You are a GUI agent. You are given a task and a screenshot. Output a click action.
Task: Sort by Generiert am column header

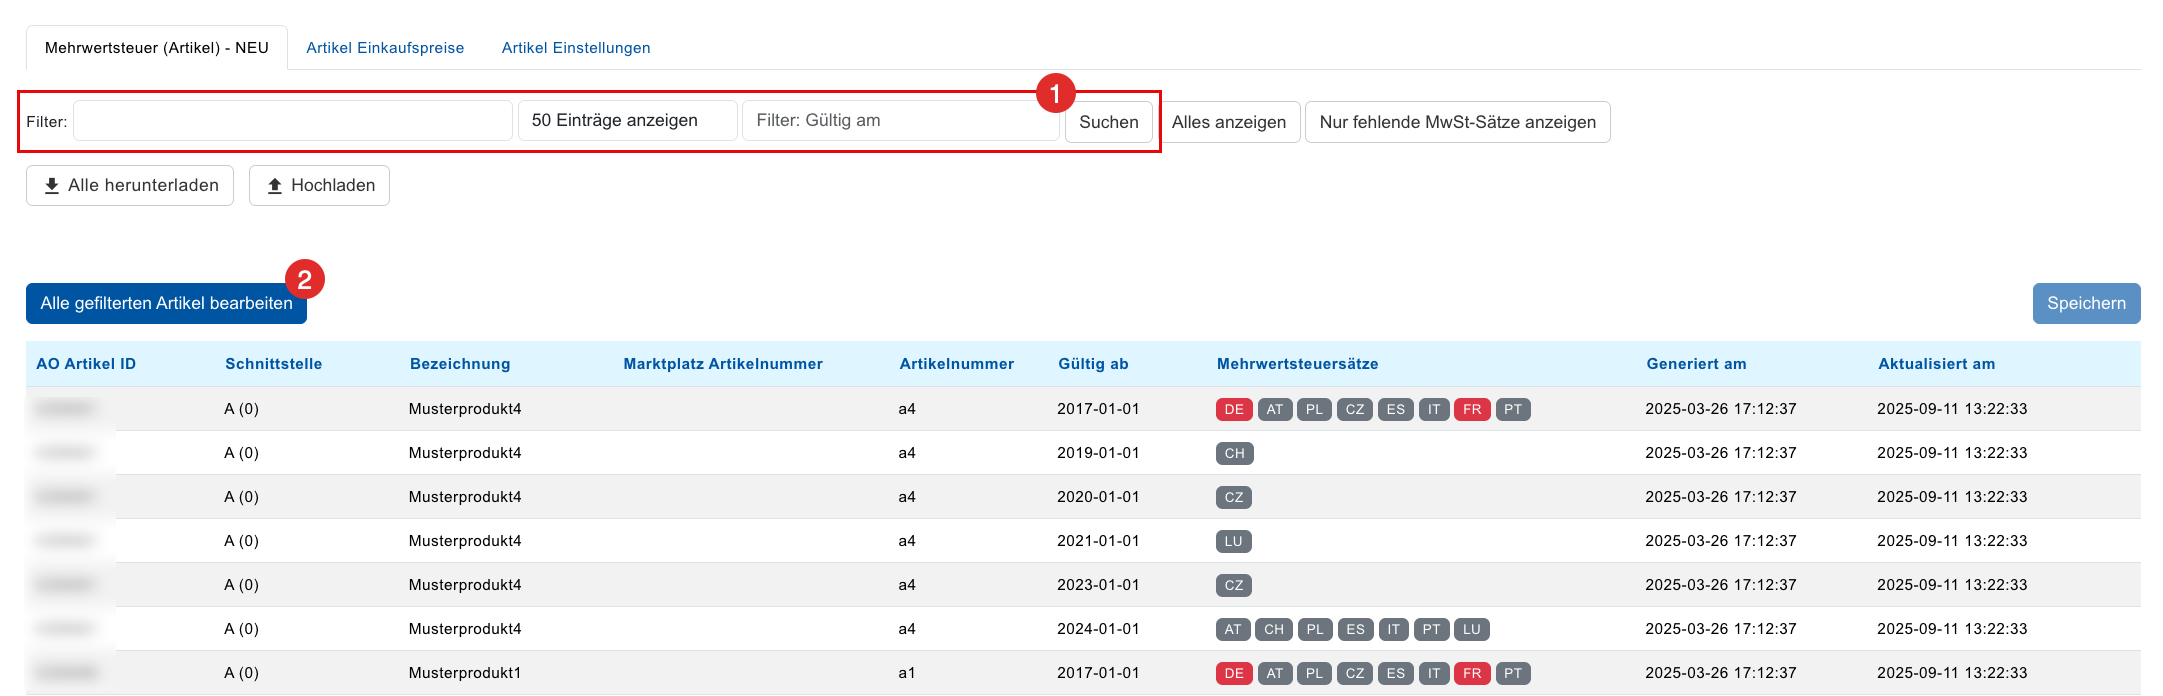(x=1696, y=364)
